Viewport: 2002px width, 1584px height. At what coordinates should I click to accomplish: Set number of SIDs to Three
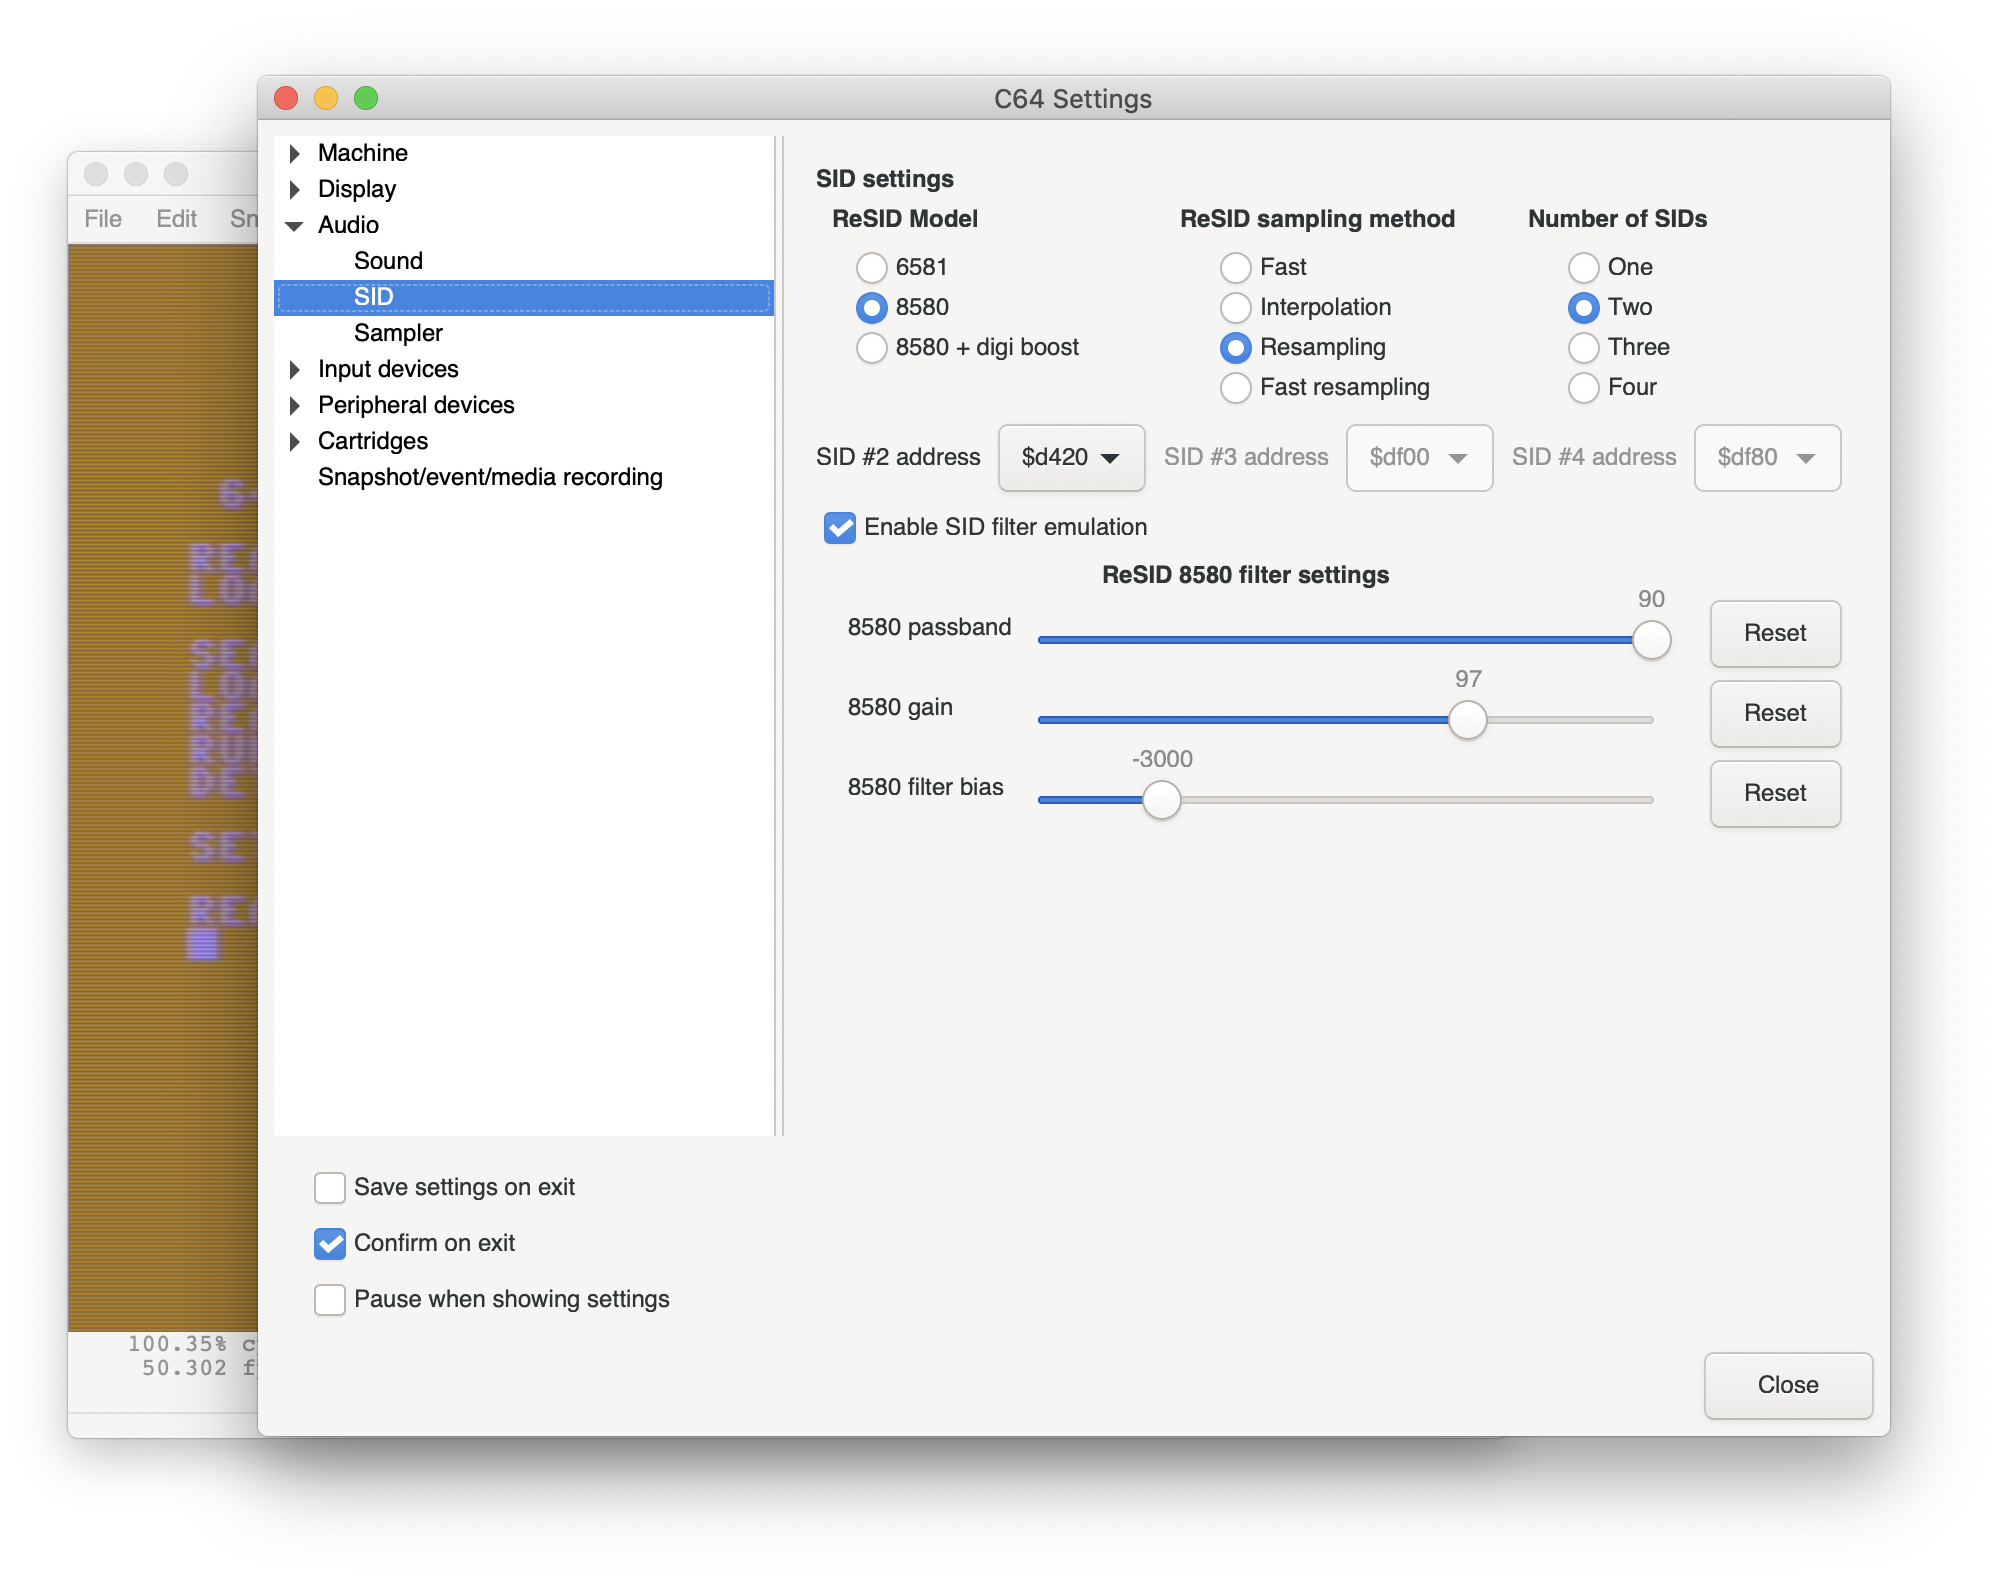[1584, 348]
